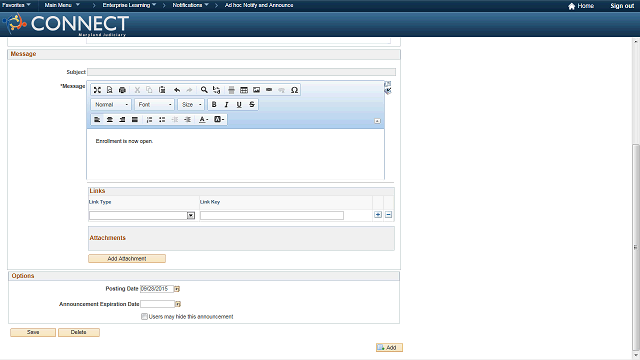Apply Strikethrough formatting
This screenshot has height=360, width=640.
(252, 104)
